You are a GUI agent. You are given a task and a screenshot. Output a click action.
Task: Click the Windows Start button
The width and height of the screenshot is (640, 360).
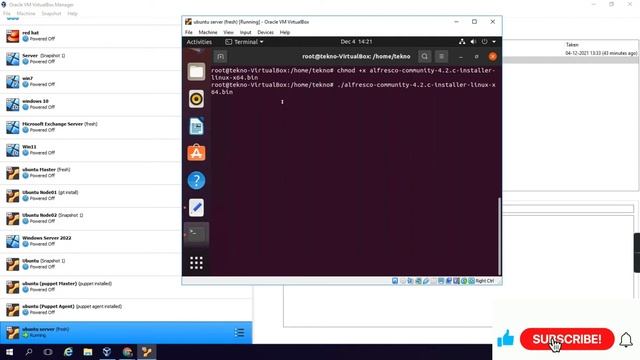[9, 352]
